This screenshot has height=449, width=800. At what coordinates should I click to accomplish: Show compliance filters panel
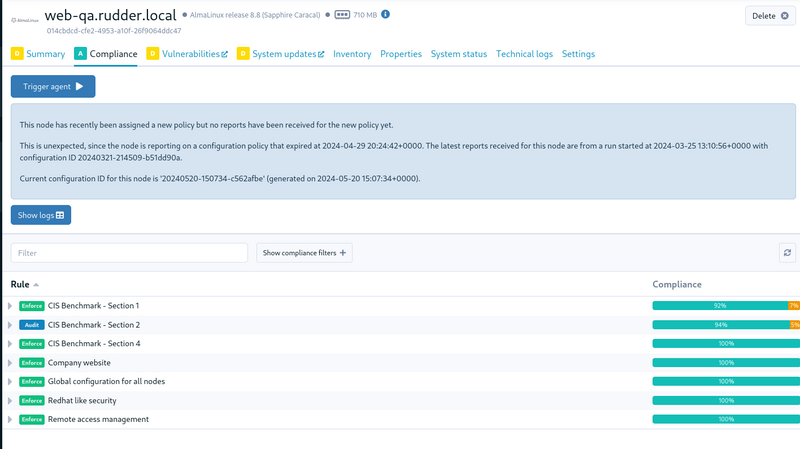(304, 253)
